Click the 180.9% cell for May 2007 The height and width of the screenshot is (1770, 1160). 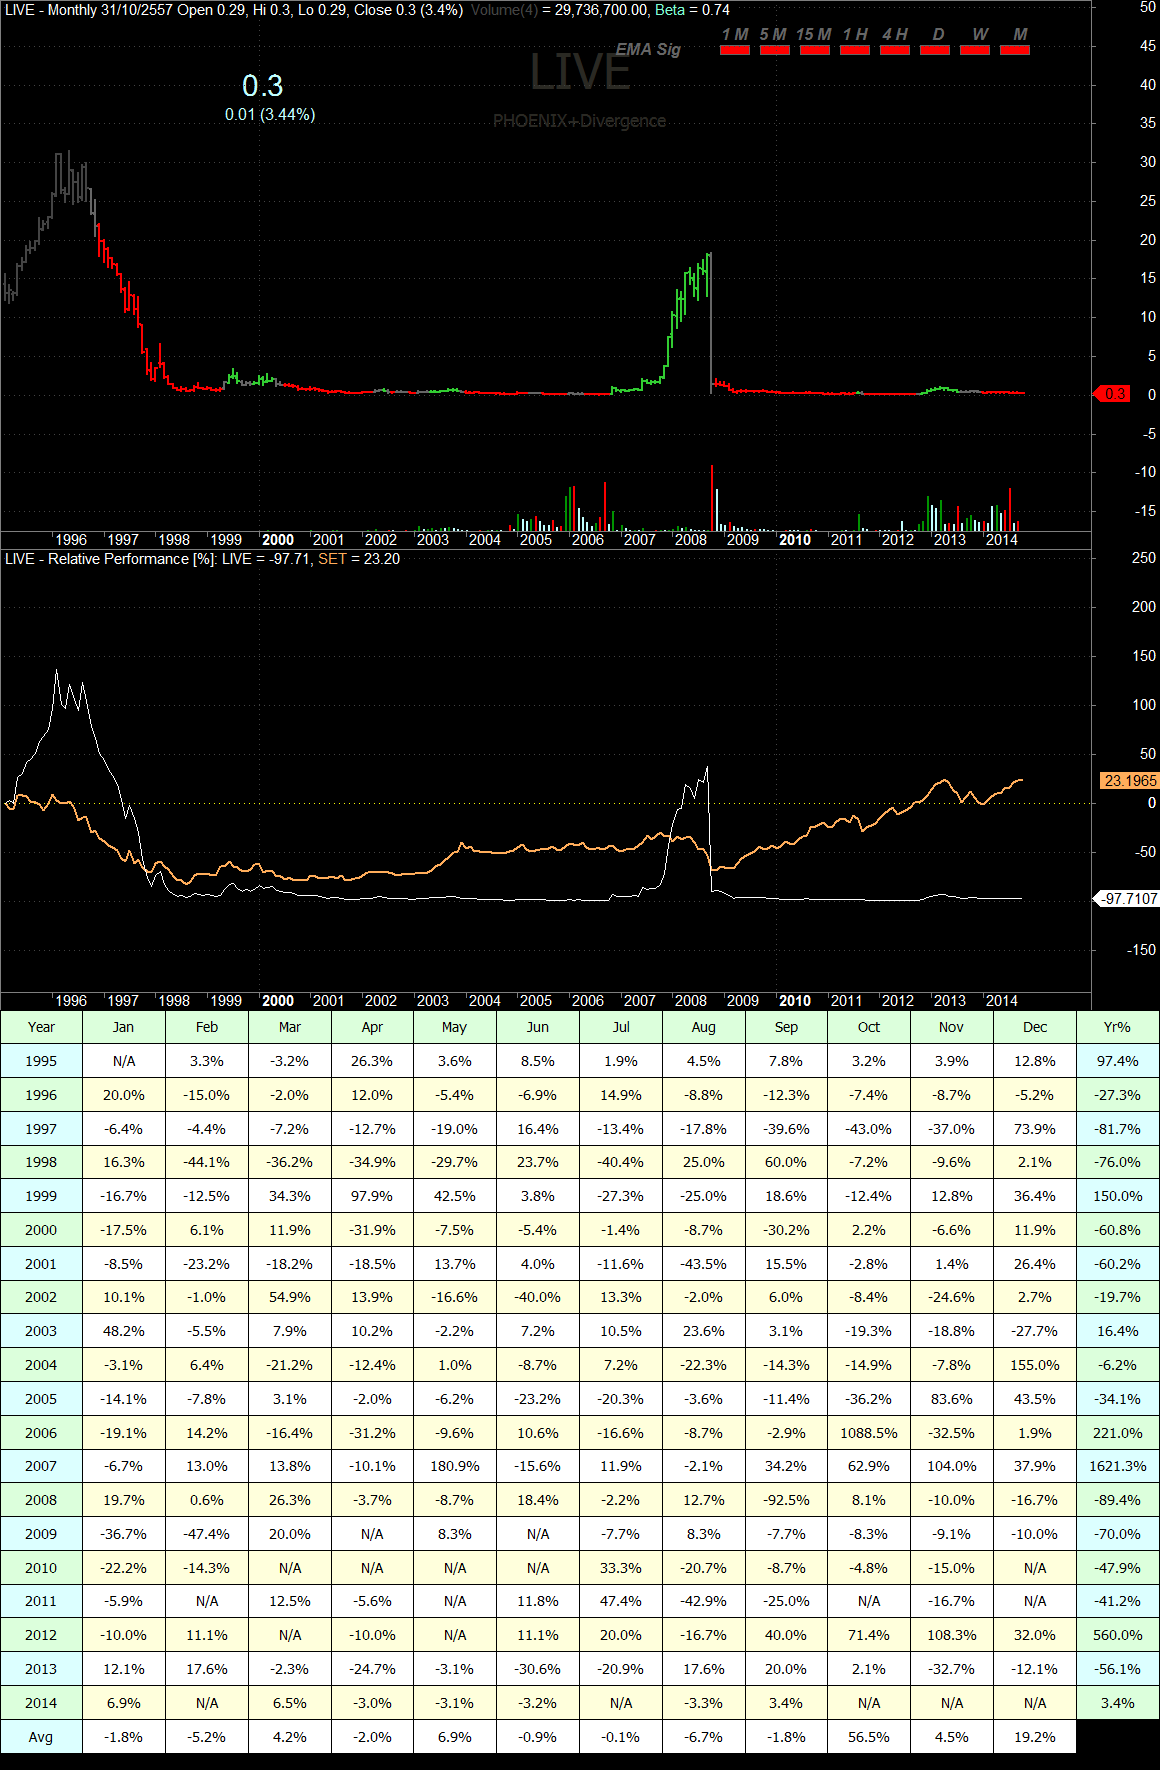point(454,1466)
